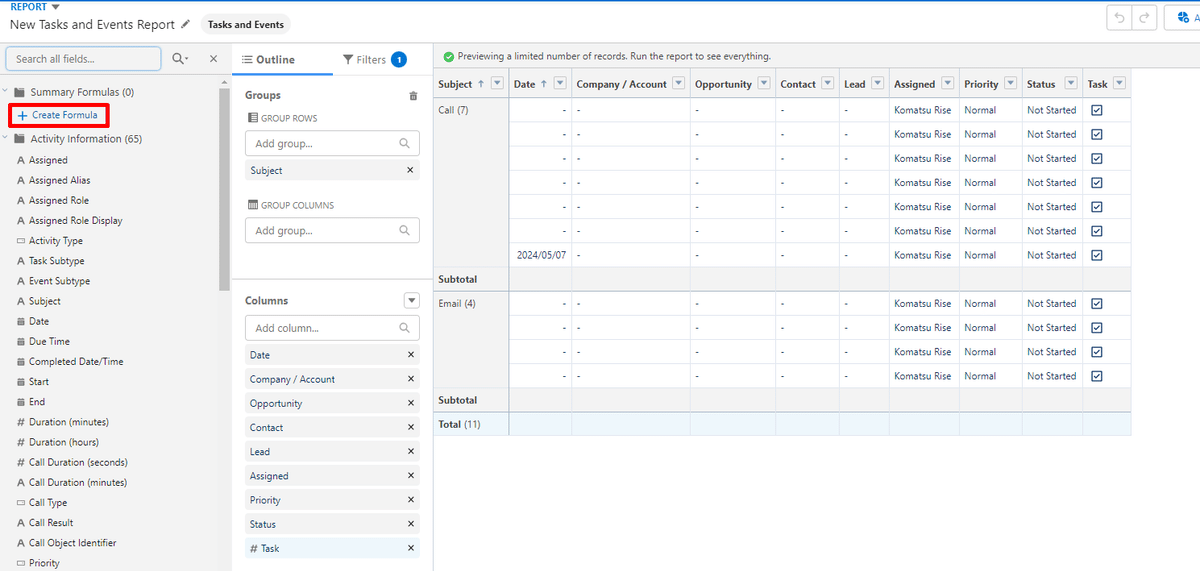Remove Subject group with its X
Screen dimensions: 1200x571
point(410,171)
